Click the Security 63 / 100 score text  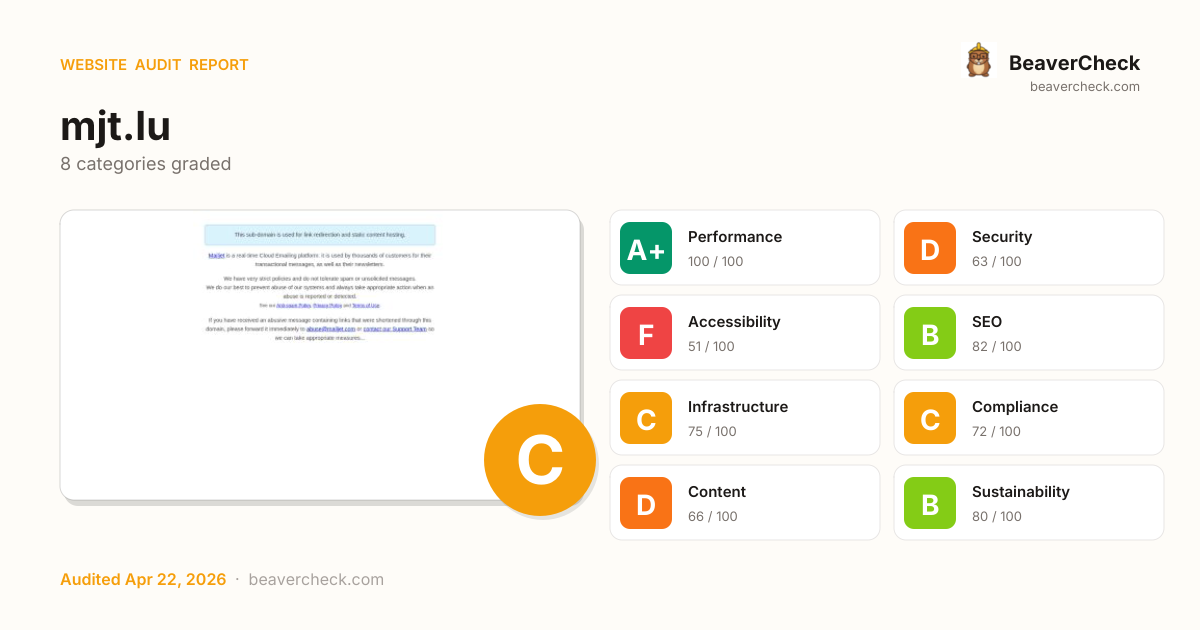click(996, 262)
